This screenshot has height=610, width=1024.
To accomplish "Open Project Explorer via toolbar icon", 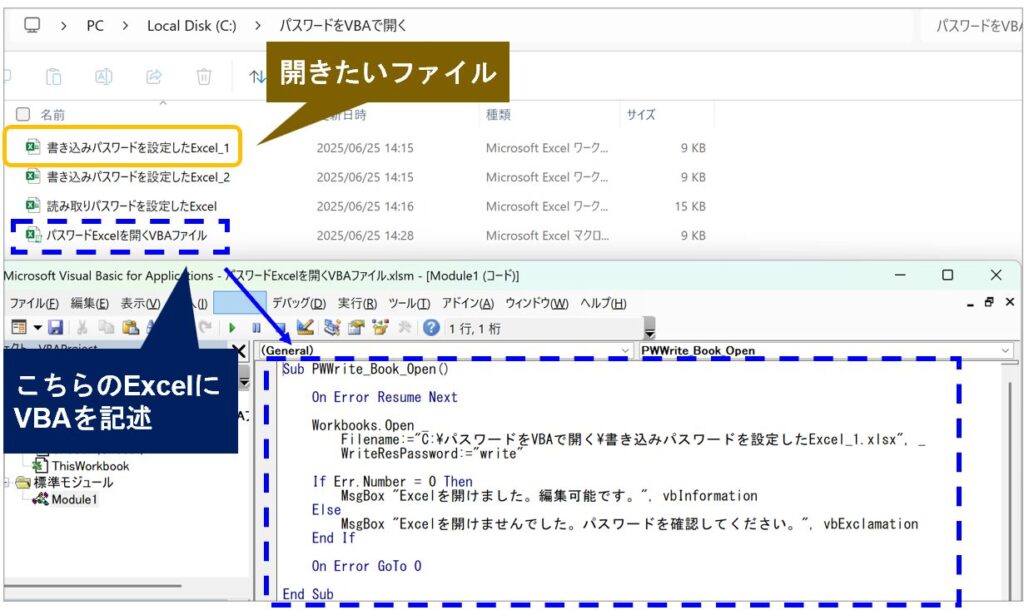I will 332,327.
